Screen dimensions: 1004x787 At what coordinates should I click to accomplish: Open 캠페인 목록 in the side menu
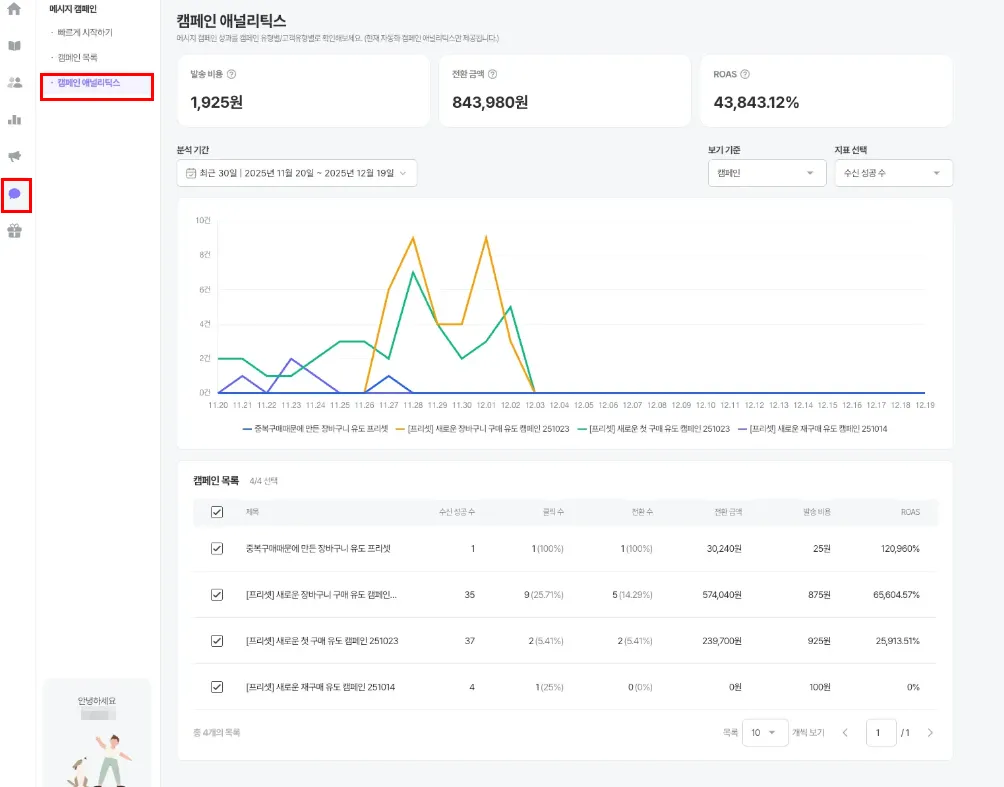[78, 58]
